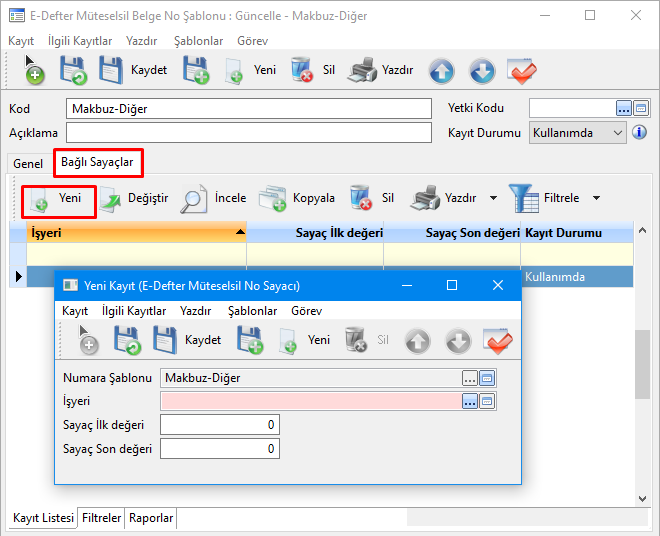Click the Kopyala copy icon
Screen dimensions: 660x536
273,198
